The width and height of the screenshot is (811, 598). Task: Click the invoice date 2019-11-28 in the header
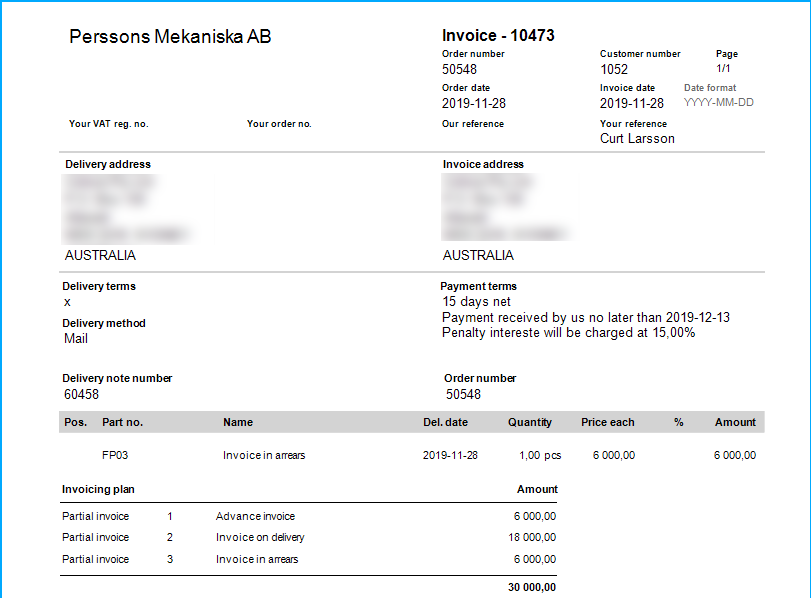pyautogui.click(x=632, y=103)
